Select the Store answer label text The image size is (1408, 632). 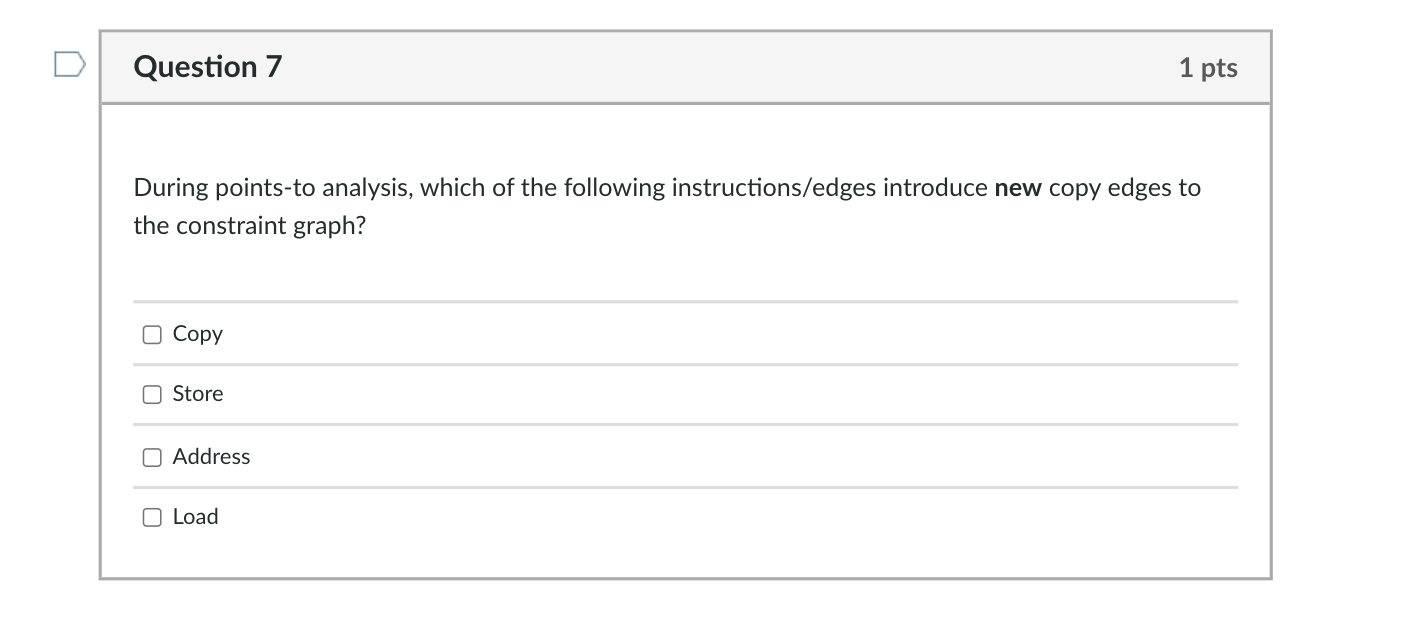198,394
